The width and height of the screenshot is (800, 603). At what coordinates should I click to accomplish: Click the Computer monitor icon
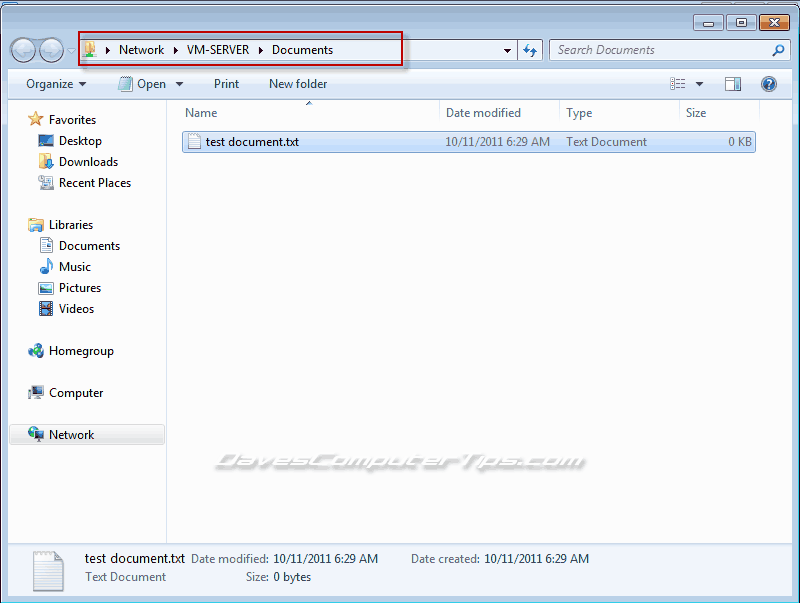(36, 392)
